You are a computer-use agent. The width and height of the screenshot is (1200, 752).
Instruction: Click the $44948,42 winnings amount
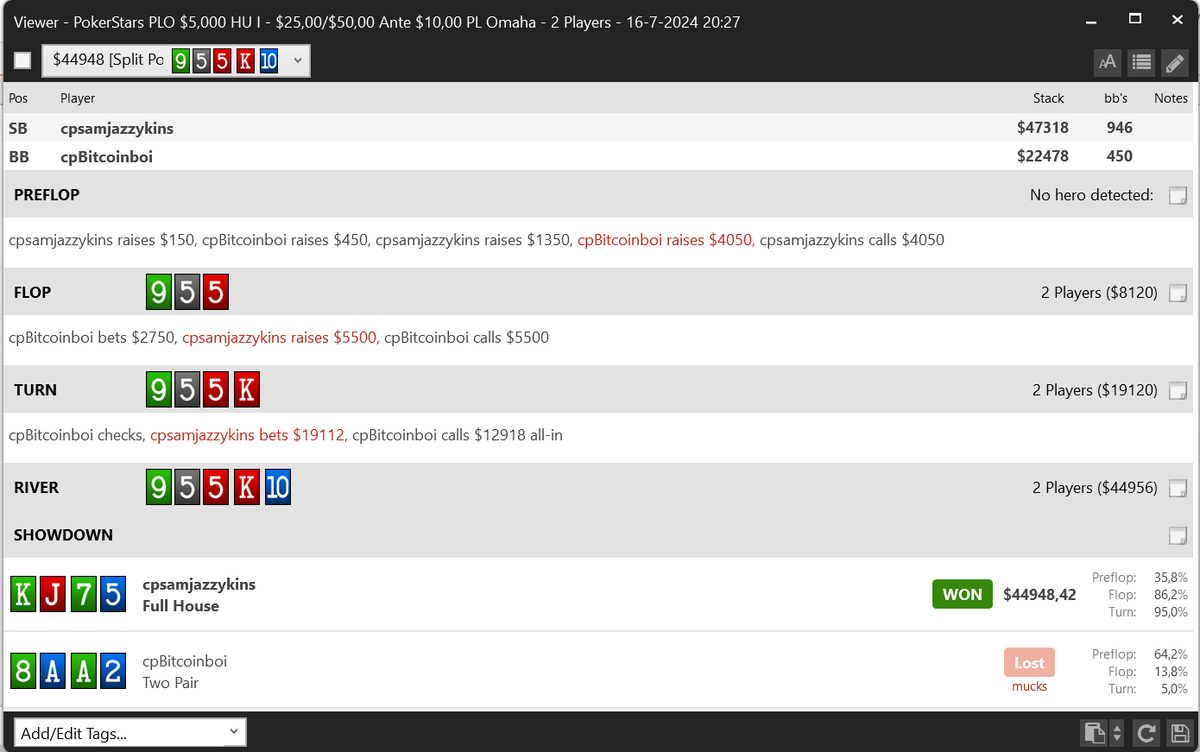[1040, 594]
